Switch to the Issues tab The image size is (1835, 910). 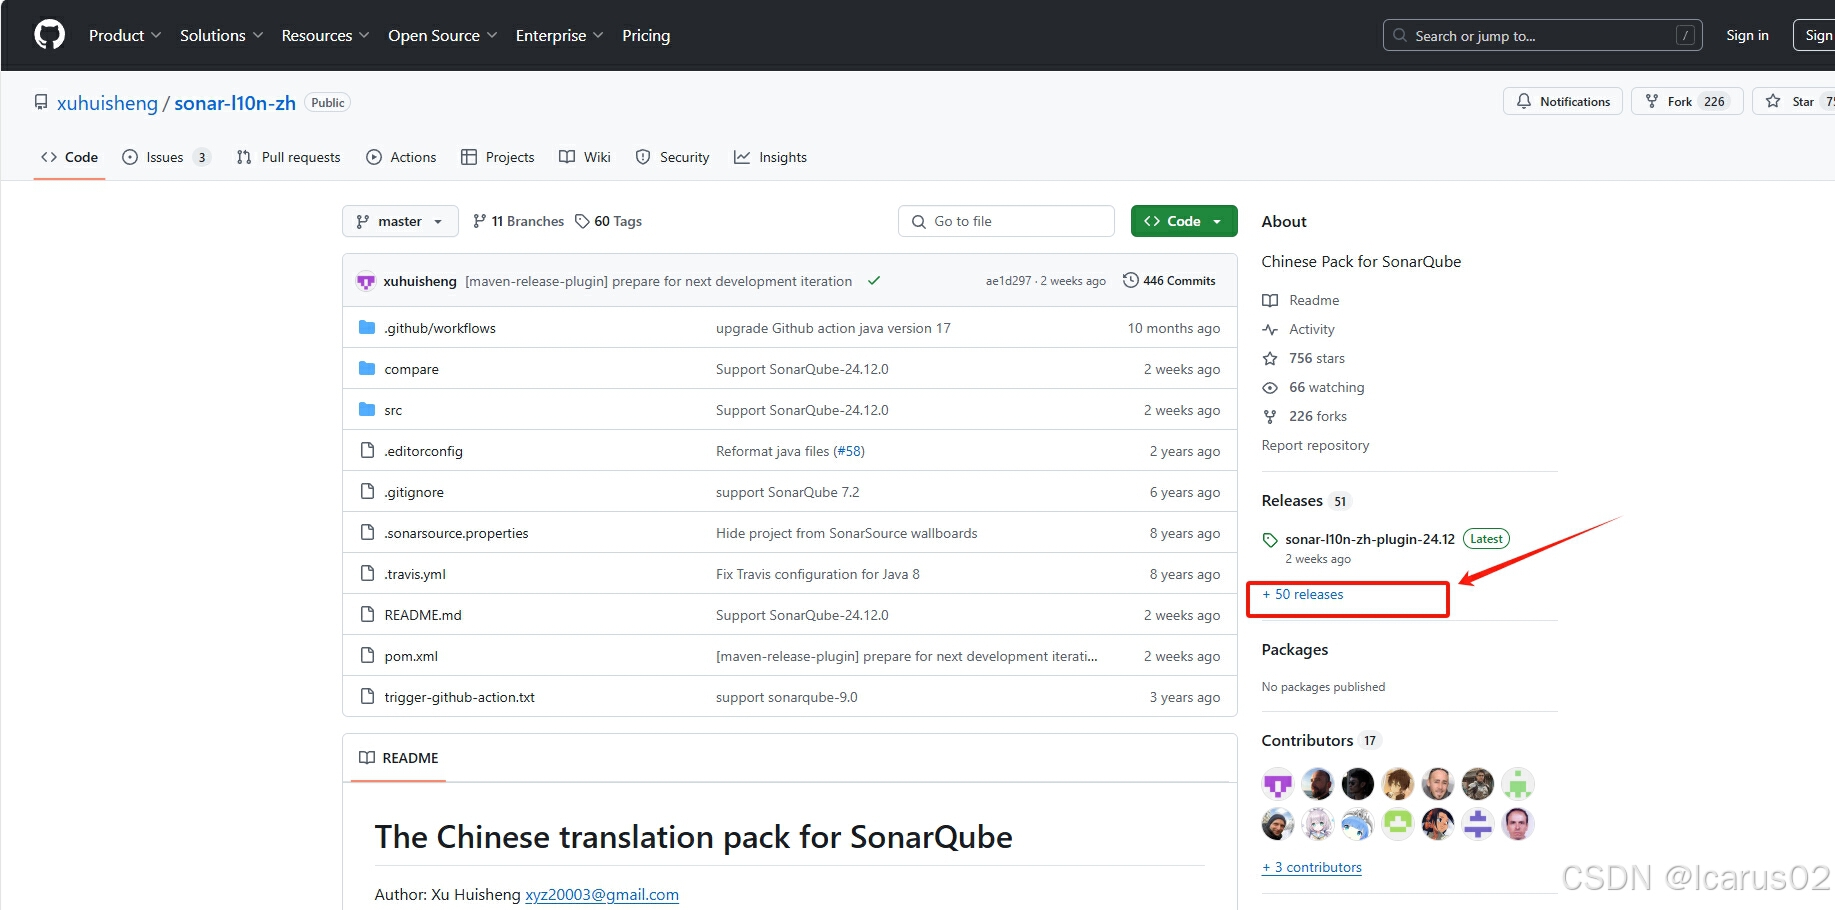point(166,157)
